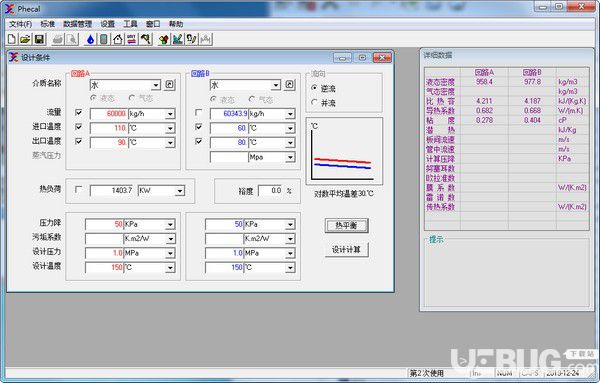Viewport: 600px width, 383px height.
Task: Open 回路A inlet temperature unit dropdown
Action: tap(170, 128)
